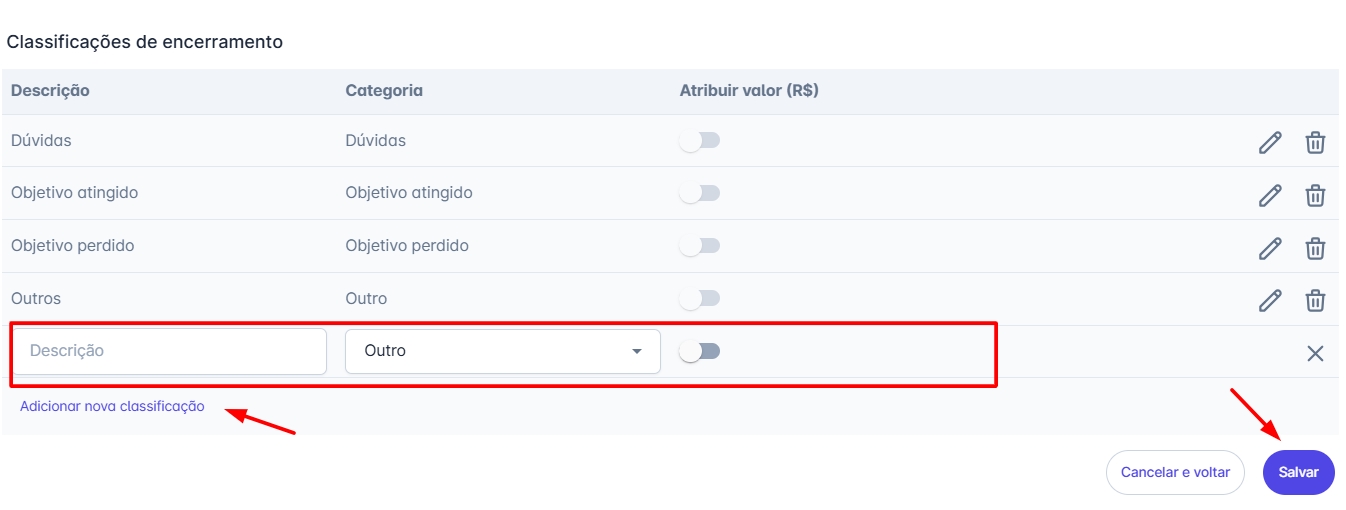Edit the Outros classification

(x=1270, y=300)
